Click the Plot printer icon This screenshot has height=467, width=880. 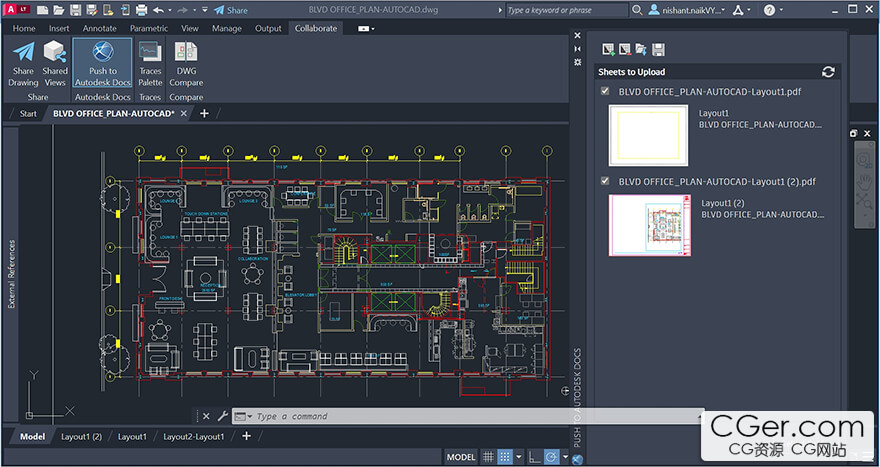coord(141,10)
